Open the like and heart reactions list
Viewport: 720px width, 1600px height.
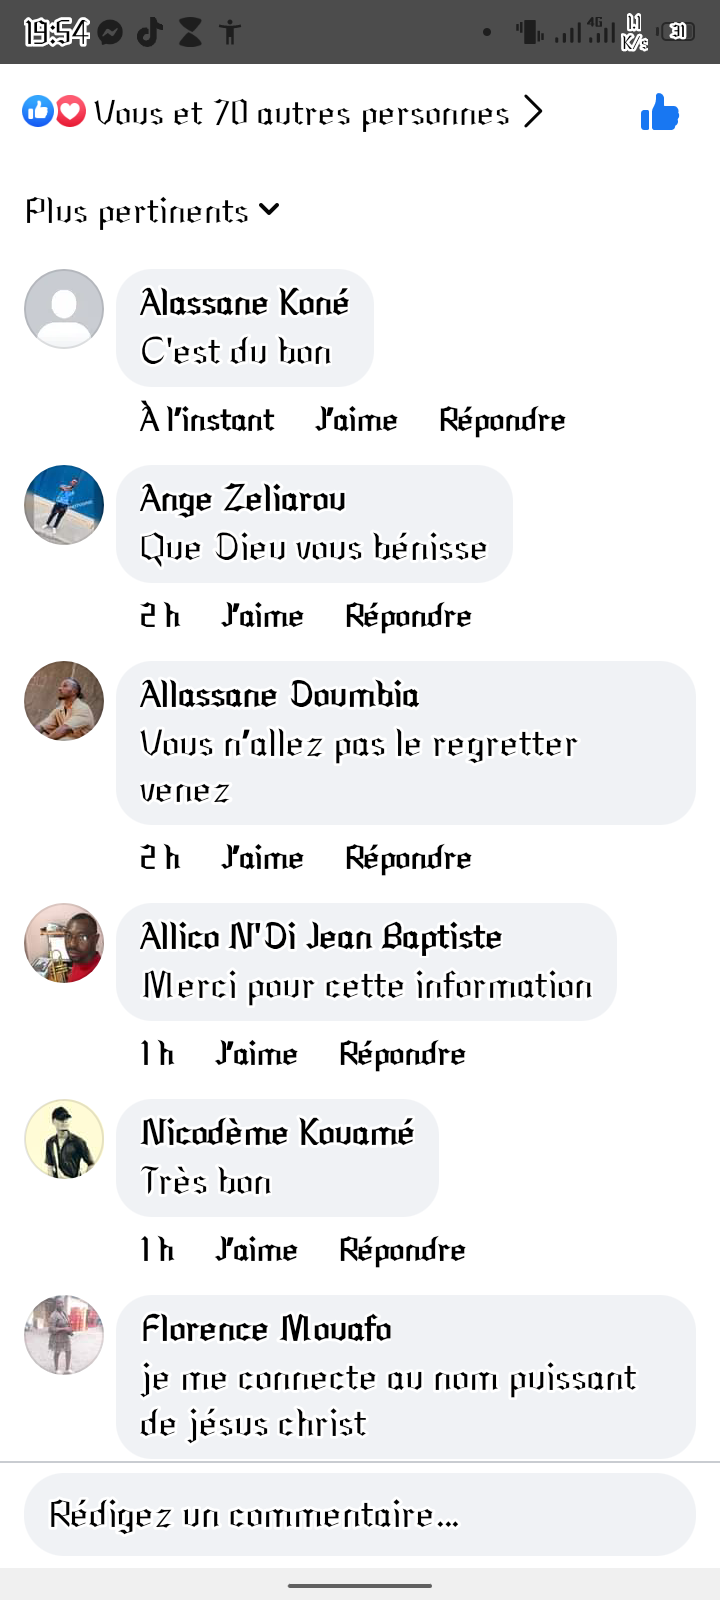[54, 112]
